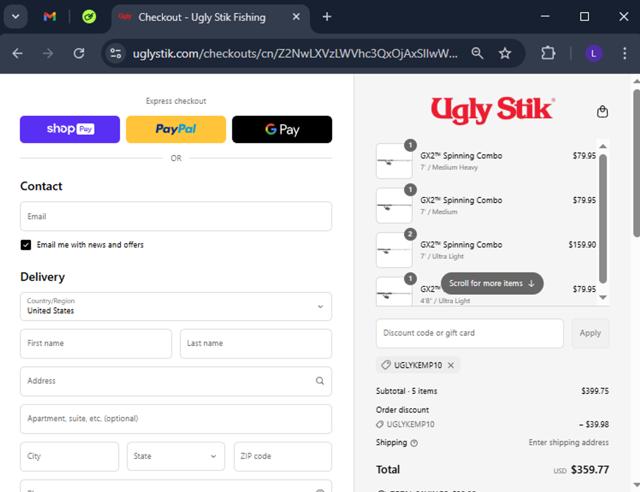
Task: Open the Chrome three-dot menu
Action: click(624, 53)
